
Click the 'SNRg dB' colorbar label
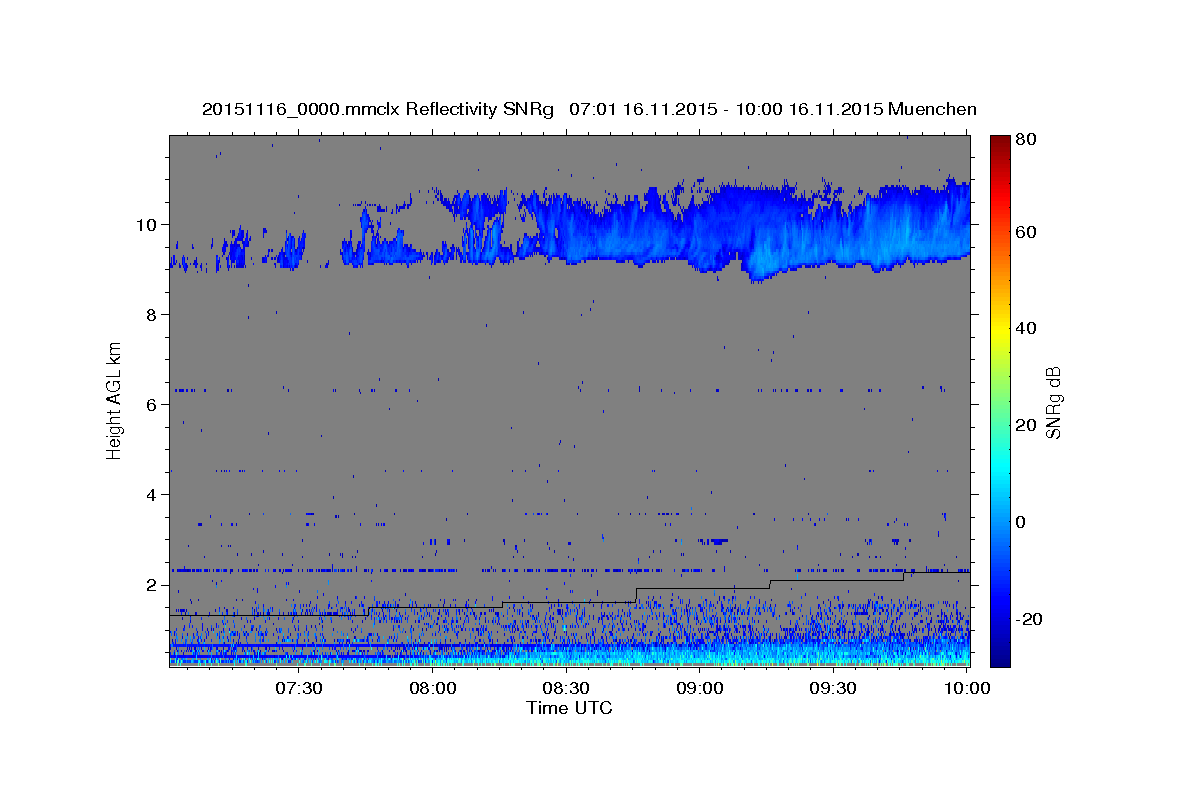pyautogui.click(x=1053, y=403)
